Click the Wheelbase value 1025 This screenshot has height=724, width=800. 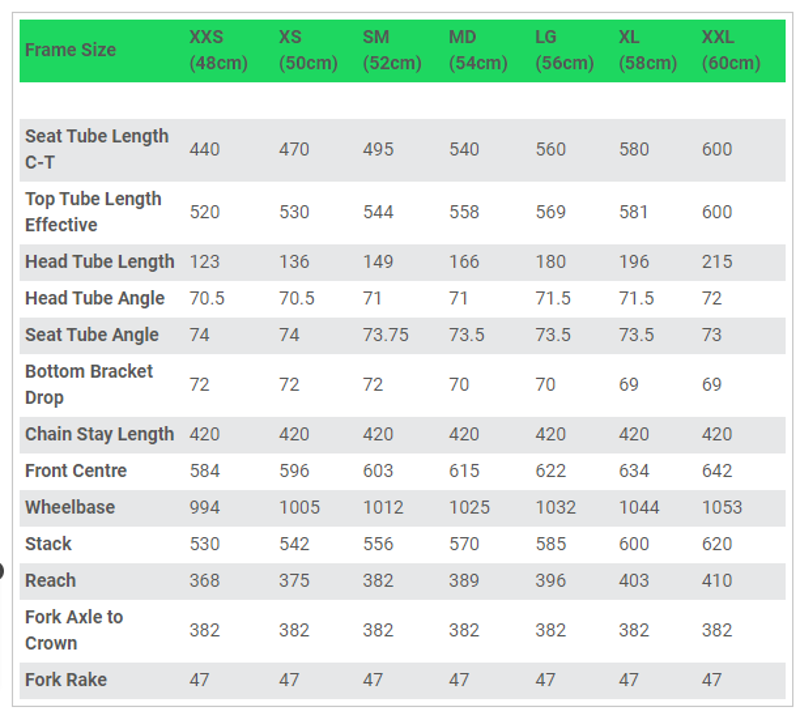[470, 507]
